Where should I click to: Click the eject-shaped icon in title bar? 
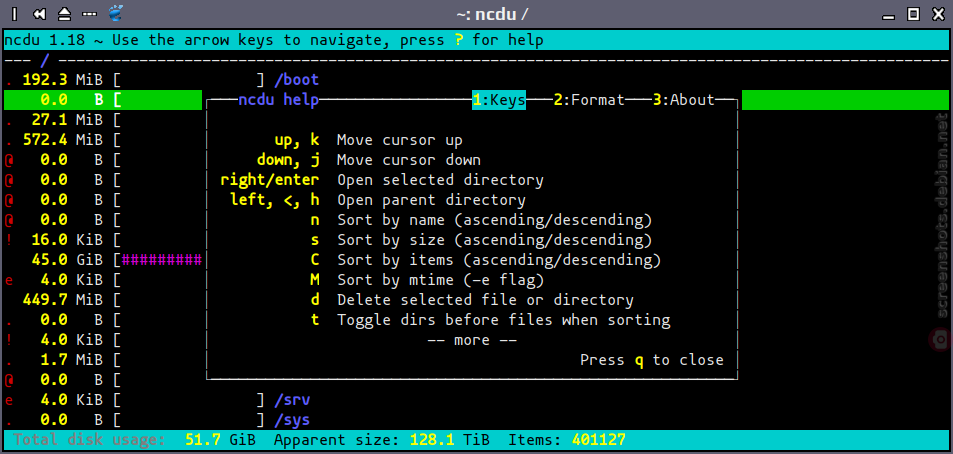coord(64,13)
